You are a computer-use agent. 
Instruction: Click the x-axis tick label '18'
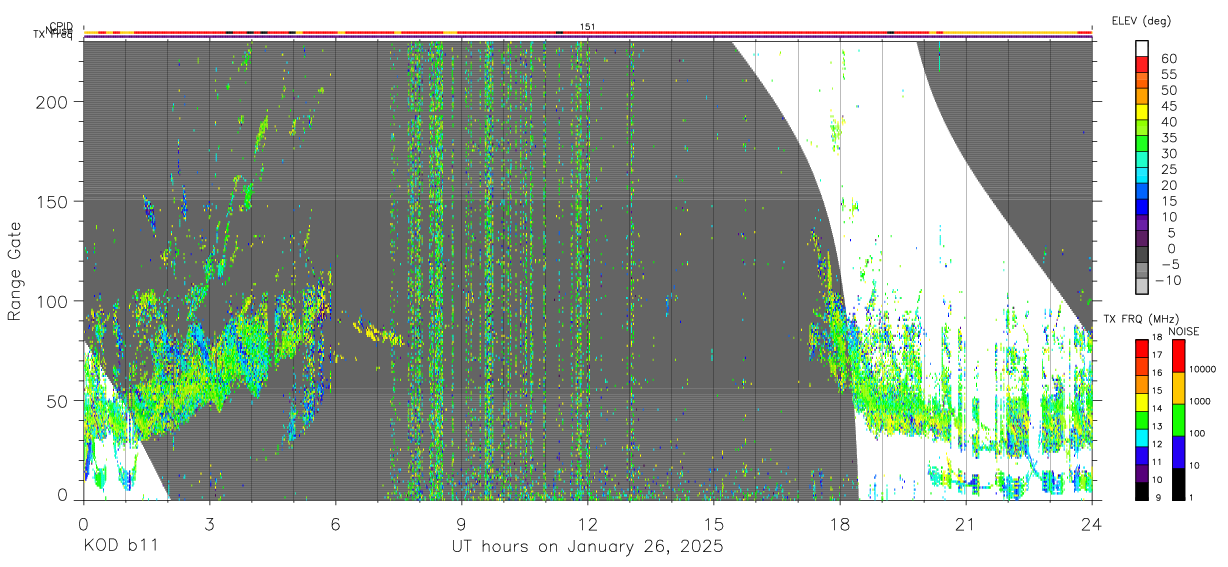click(840, 524)
